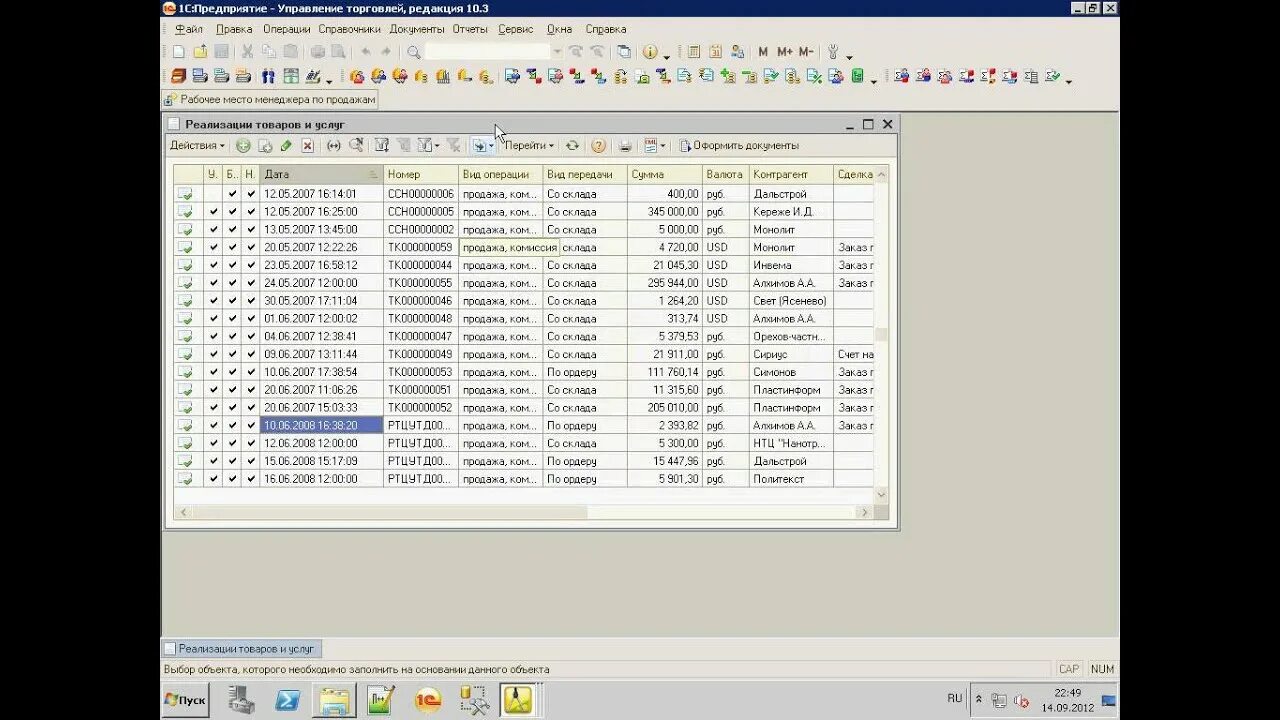Expand the filter history dropdown arrow
Image resolution: width=1280 pixels, height=720 pixels.
tap(437, 146)
